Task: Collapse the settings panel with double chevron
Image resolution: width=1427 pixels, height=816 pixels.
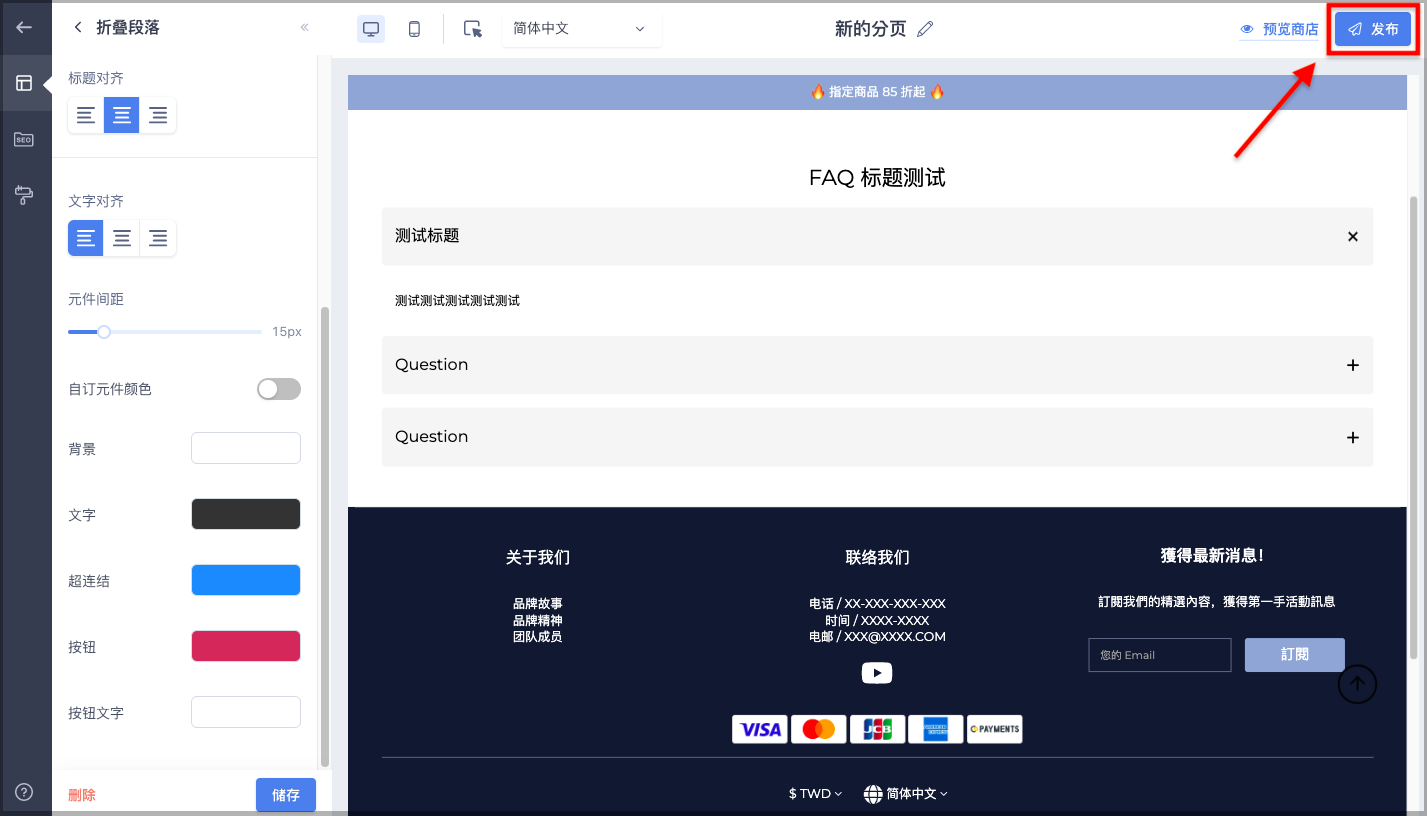Action: point(305,28)
